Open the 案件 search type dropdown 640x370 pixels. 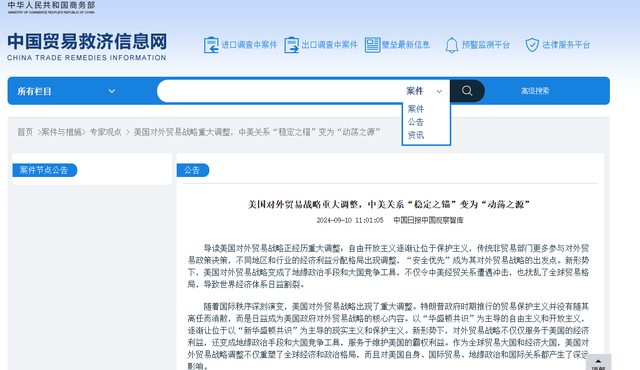(424, 91)
